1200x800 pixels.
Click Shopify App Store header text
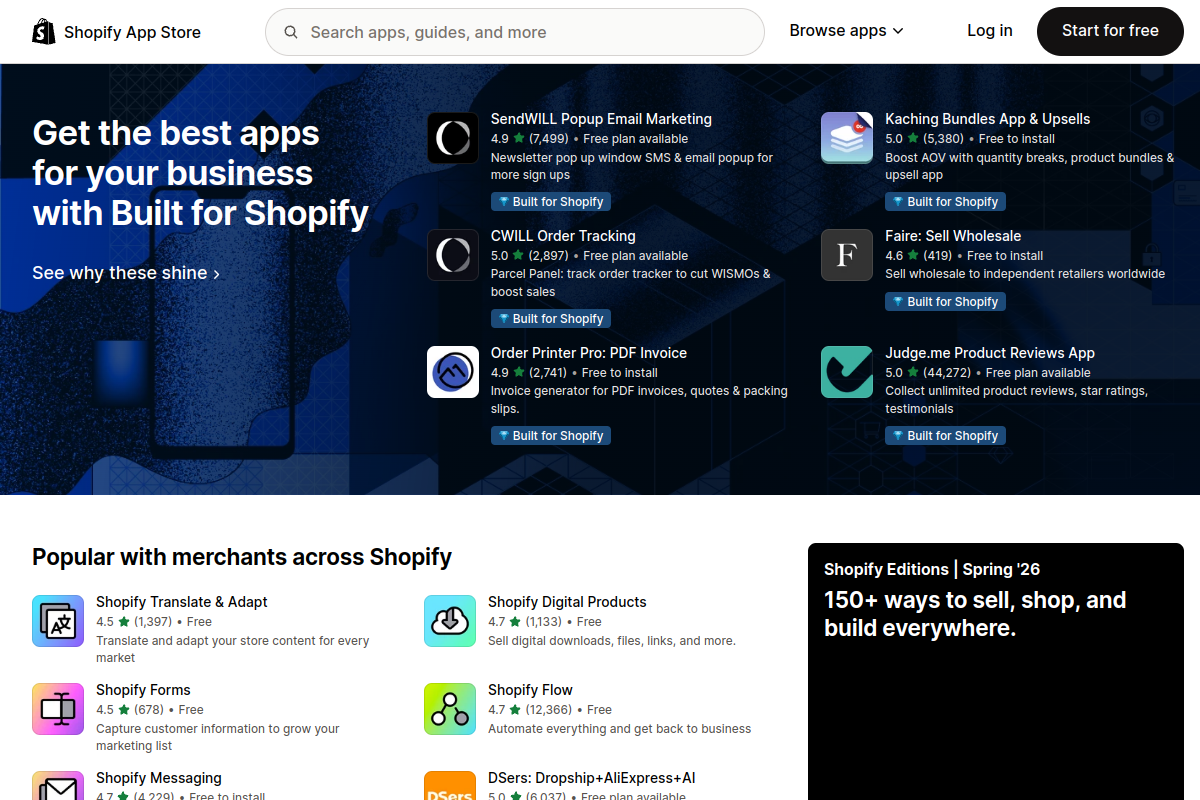pyautogui.click(x=132, y=32)
